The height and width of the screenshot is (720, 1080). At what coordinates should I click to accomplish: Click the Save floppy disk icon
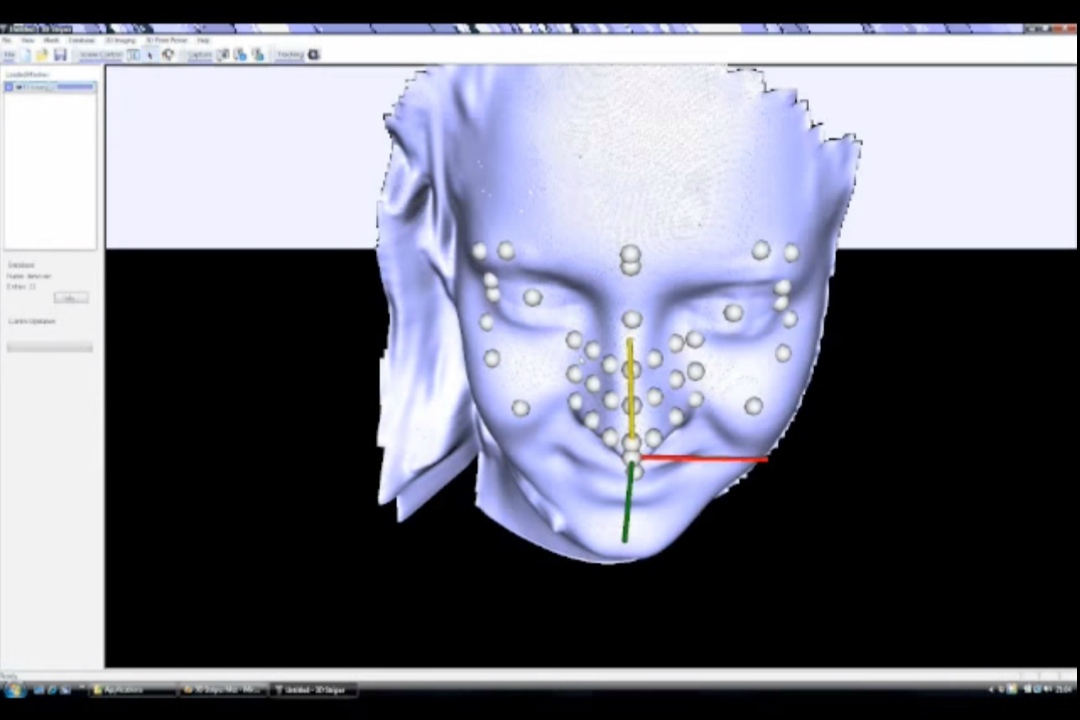[60, 55]
